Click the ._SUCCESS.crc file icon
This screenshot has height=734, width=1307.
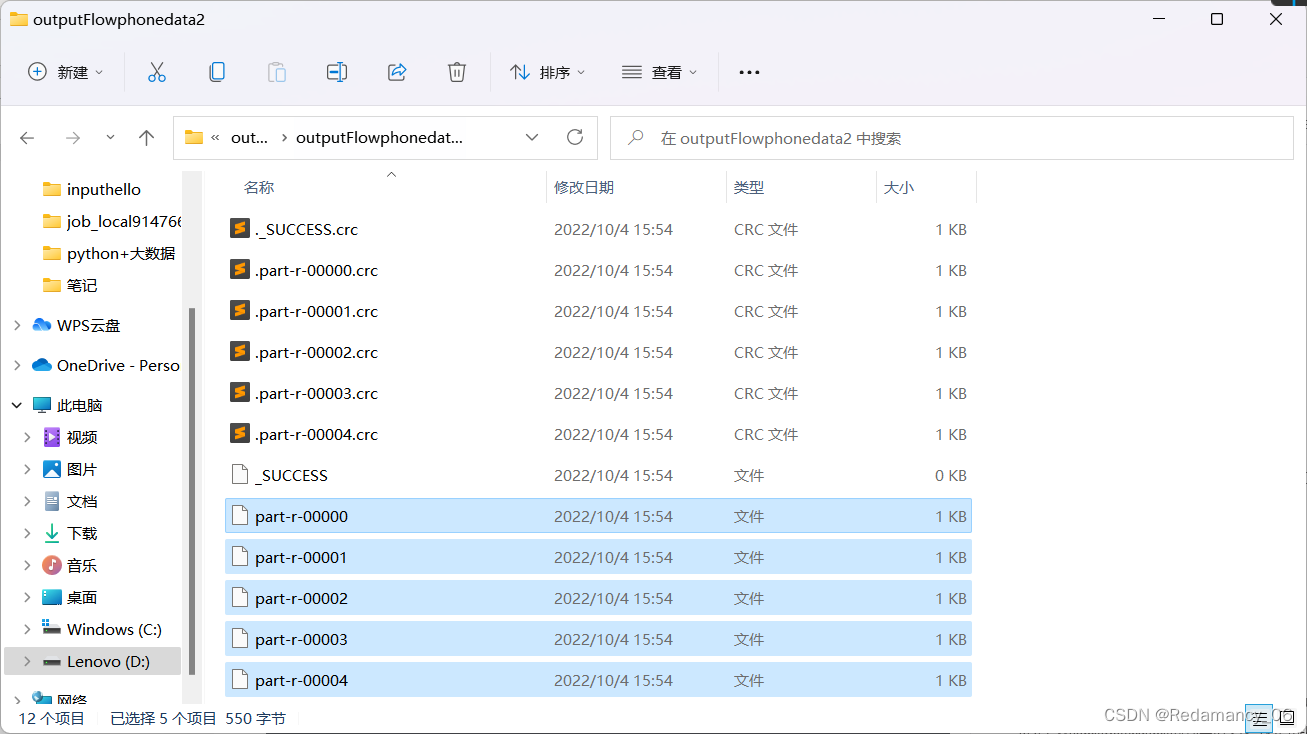pos(239,229)
